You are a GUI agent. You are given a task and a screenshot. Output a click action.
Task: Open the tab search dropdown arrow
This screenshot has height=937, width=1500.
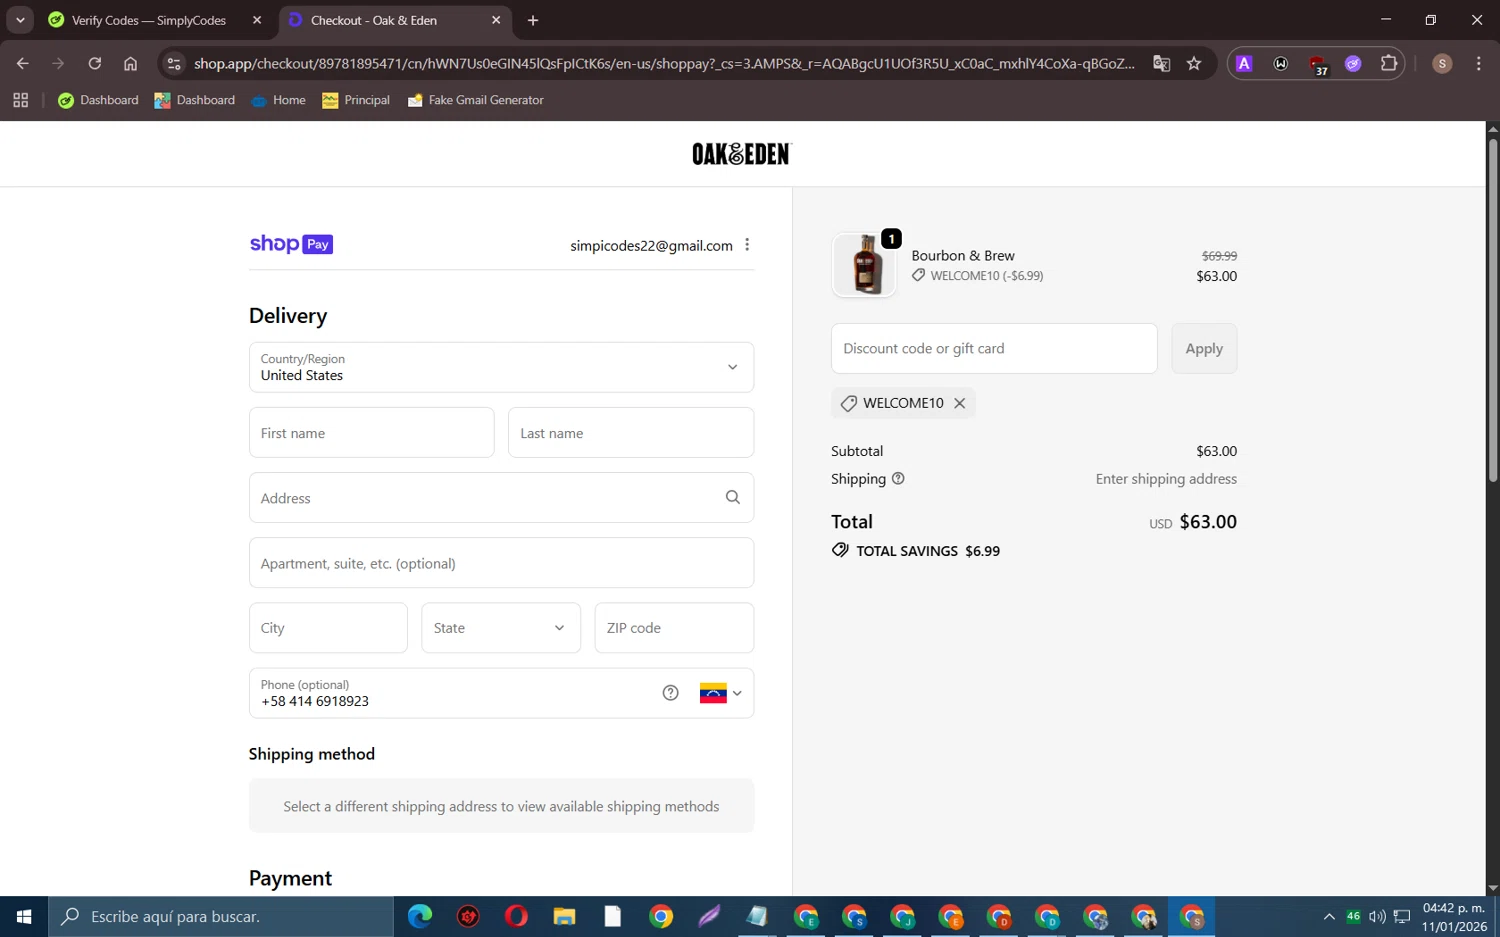[20, 20]
